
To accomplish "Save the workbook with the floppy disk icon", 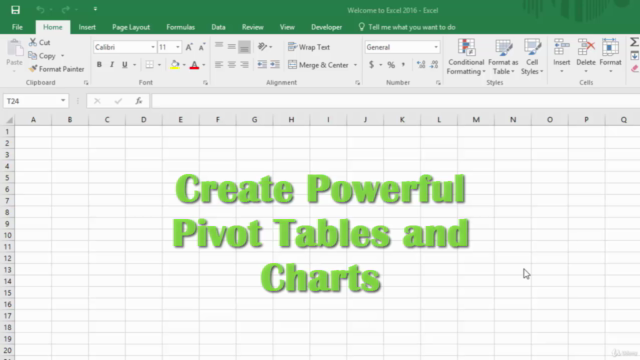I will coord(15,10).
